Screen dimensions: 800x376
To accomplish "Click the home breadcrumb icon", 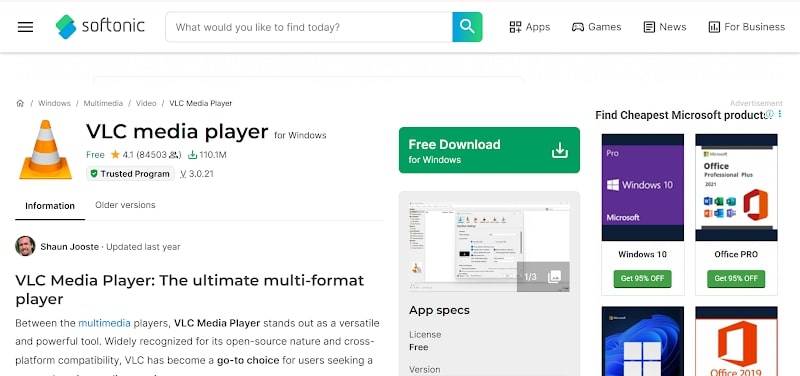I will pyautogui.click(x=20, y=103).
